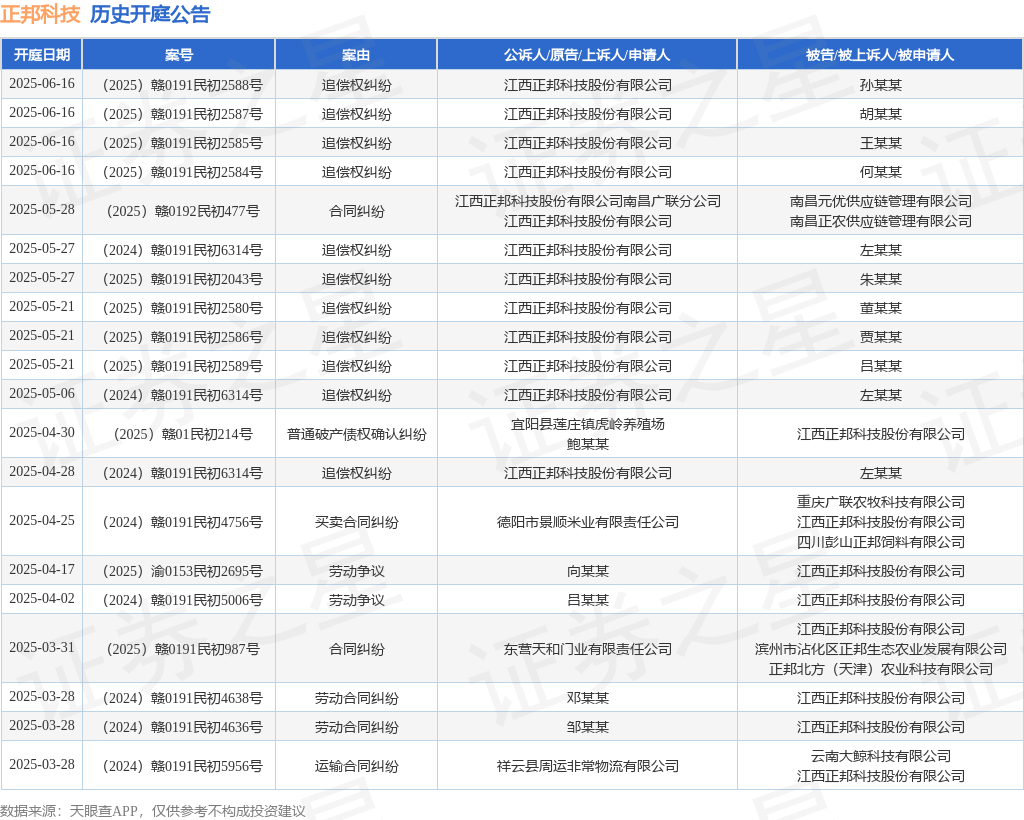
Task: Select case number (2024)赣0191民初5956号
Action: point(183,766)
